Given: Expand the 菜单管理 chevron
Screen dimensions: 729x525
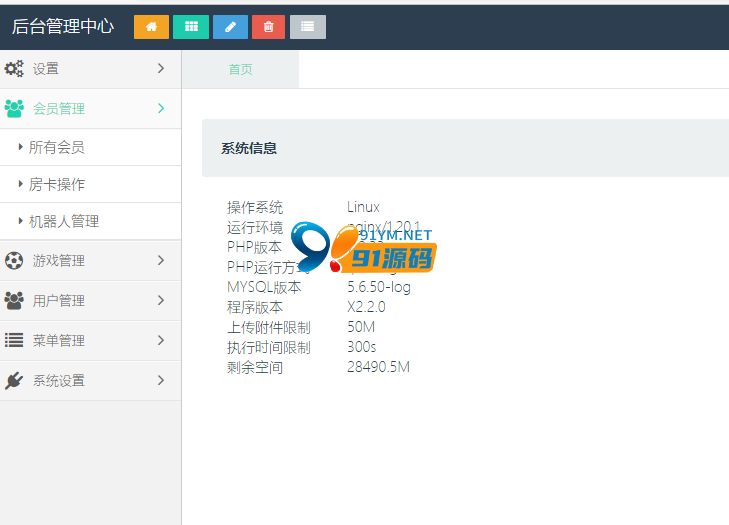Looking at the screenshot, I should (161, 340).
